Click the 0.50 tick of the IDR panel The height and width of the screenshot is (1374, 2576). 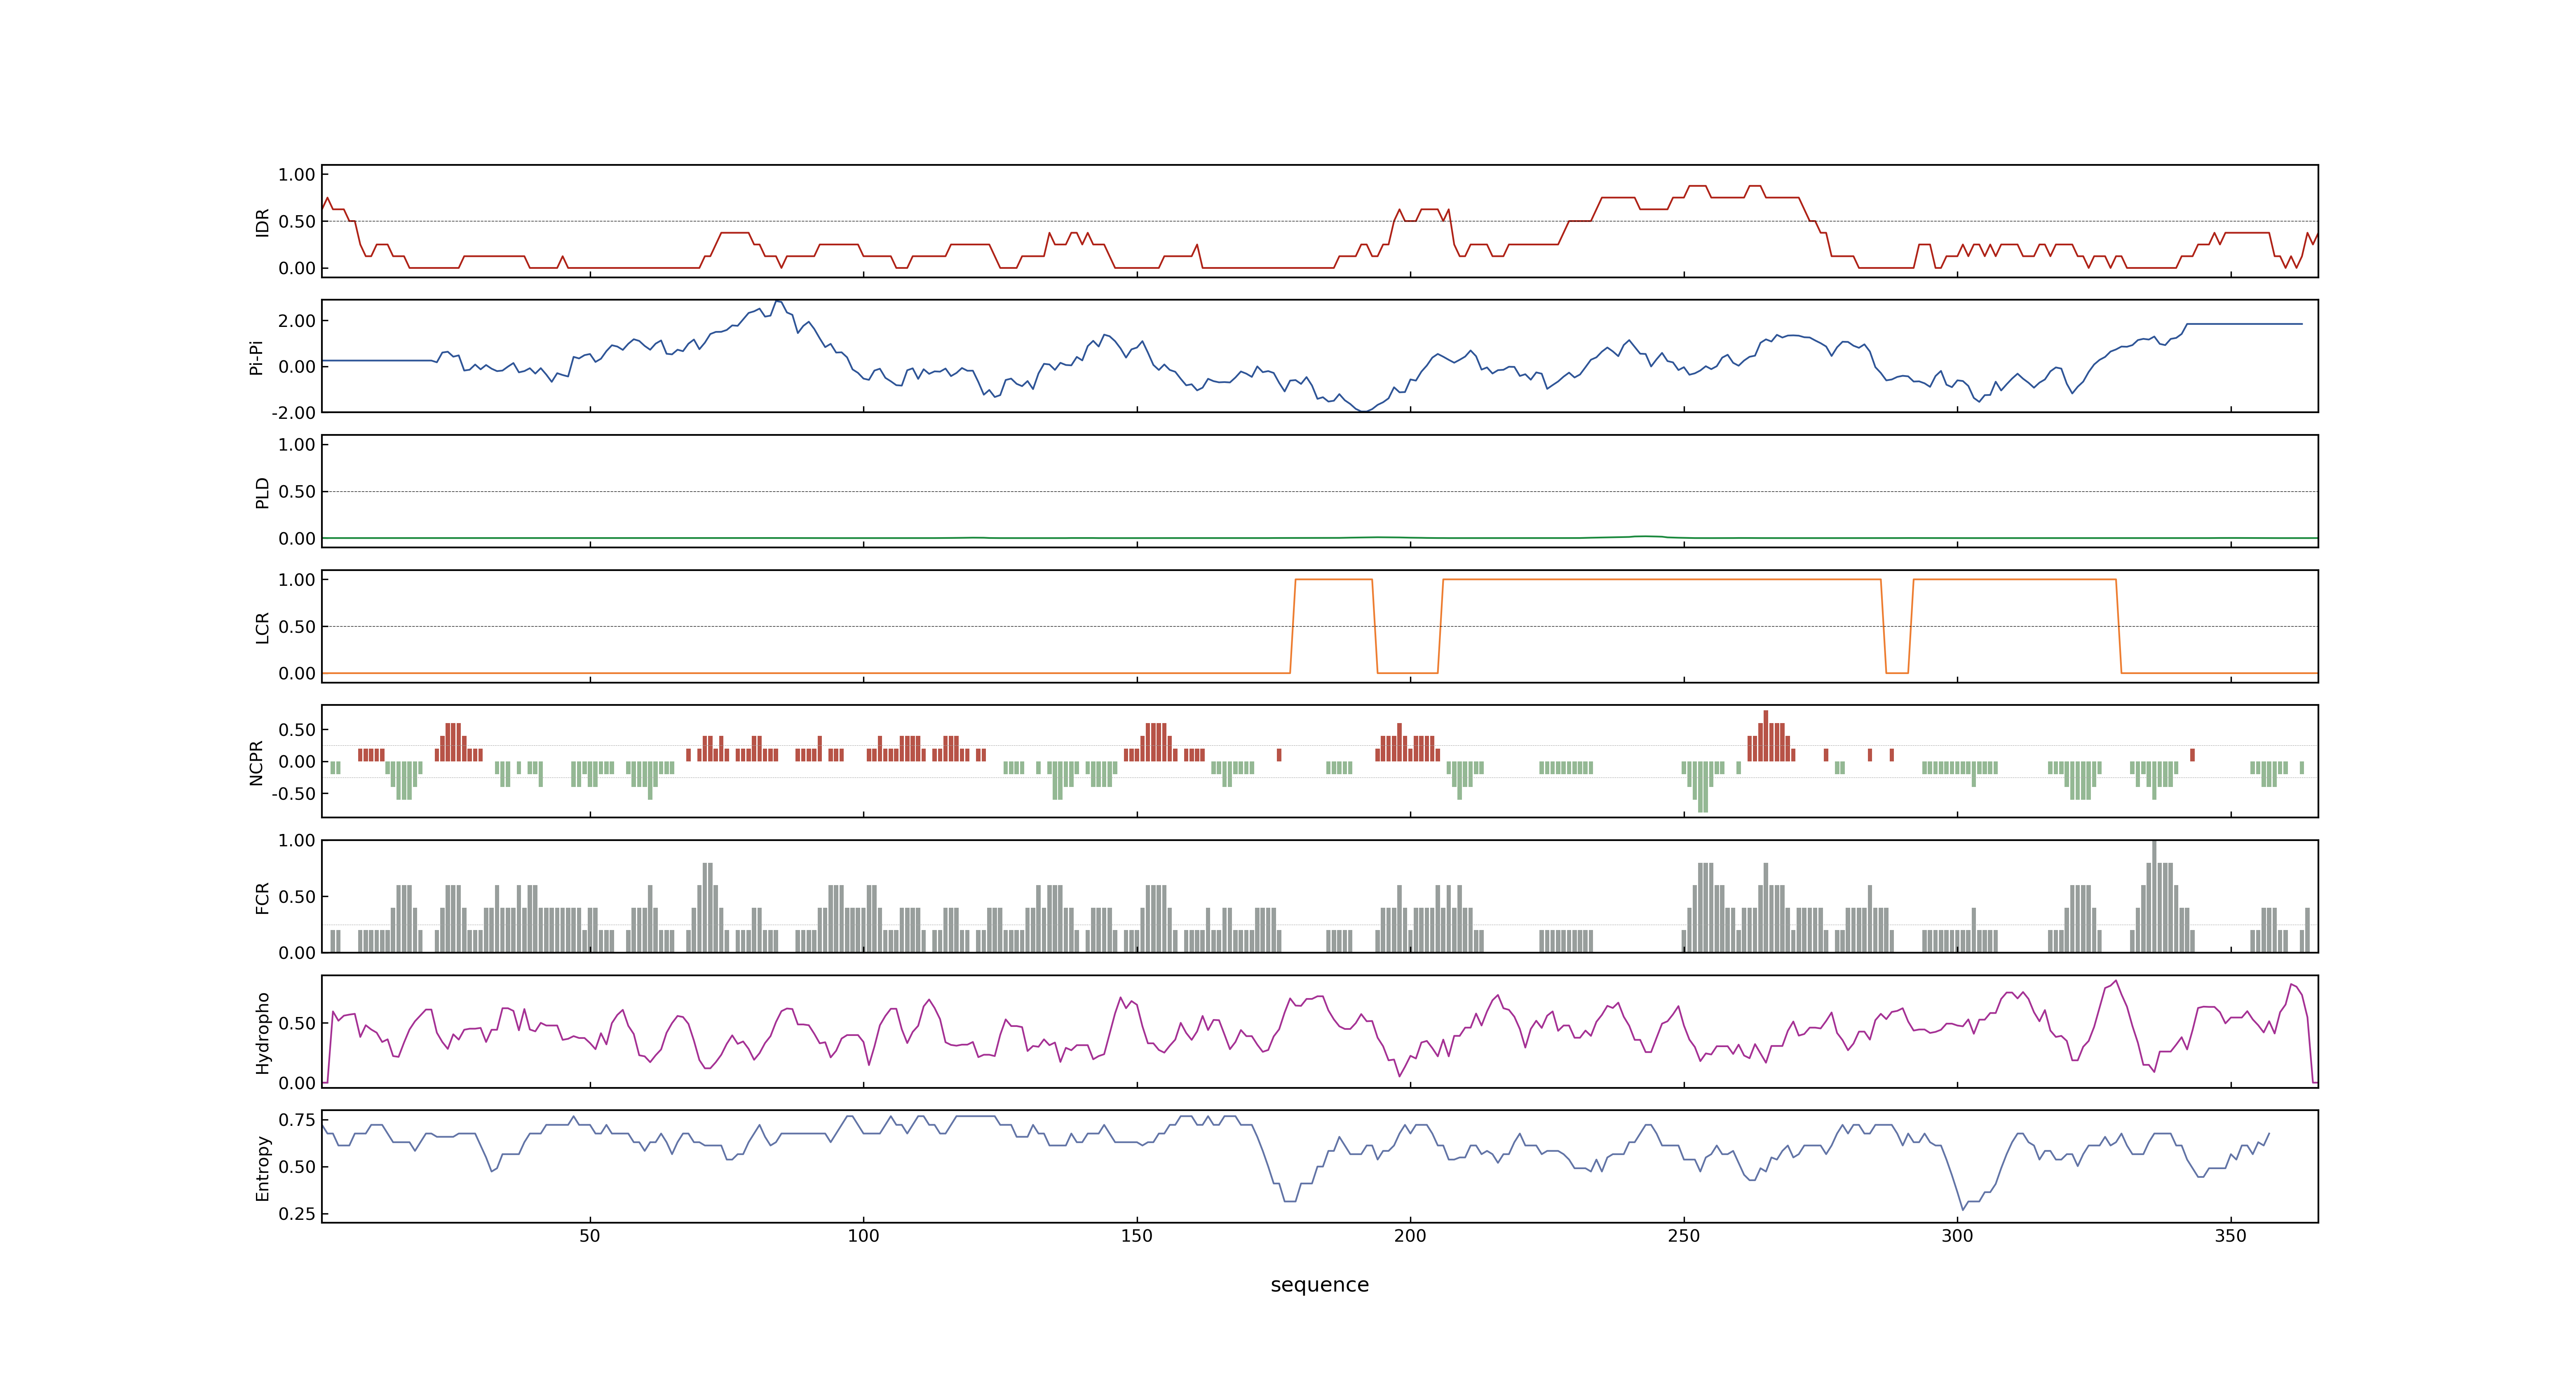point(297,222)
